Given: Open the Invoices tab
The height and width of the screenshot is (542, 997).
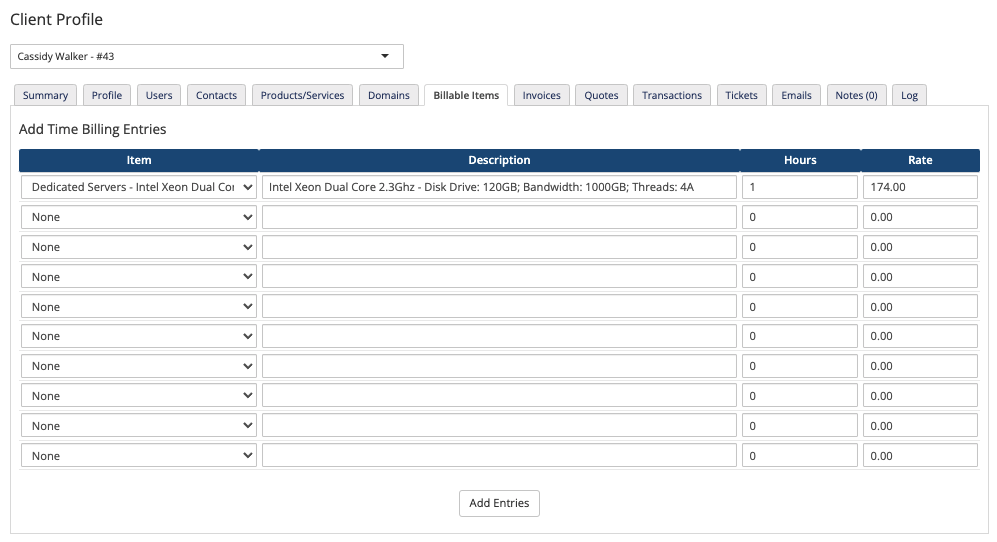Looking at the screenshot, I should tap(542, 95).
